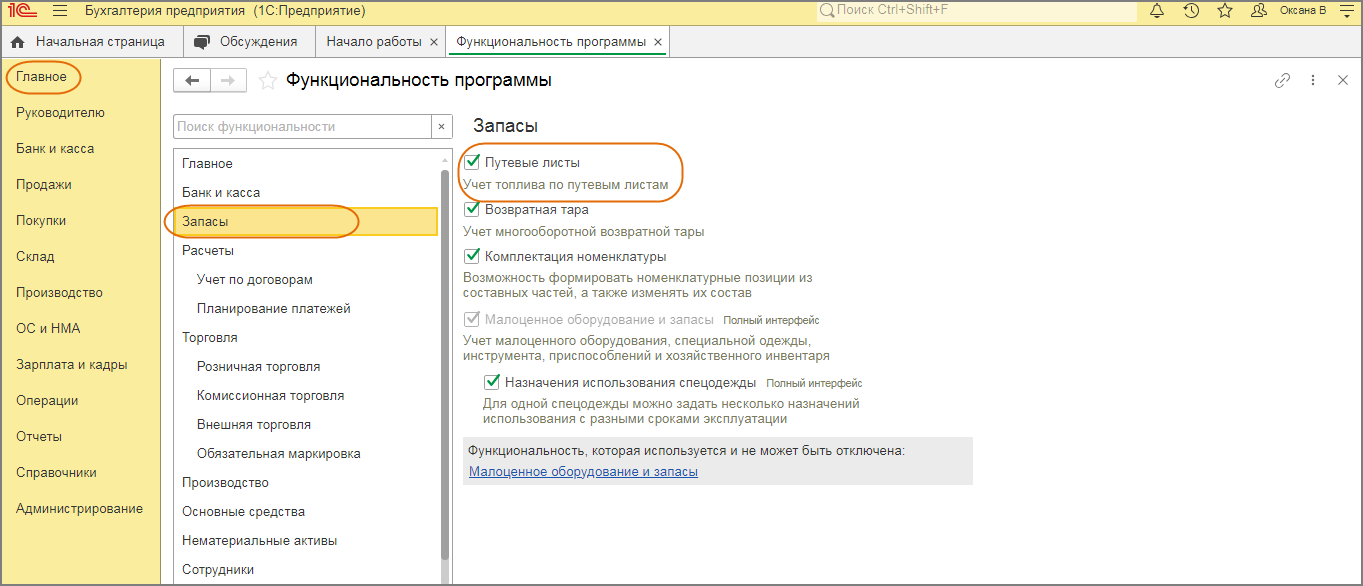Open the history clock icon
Image resolution: width=1363 pixels, height=586 pixels.
point(1191,11)
